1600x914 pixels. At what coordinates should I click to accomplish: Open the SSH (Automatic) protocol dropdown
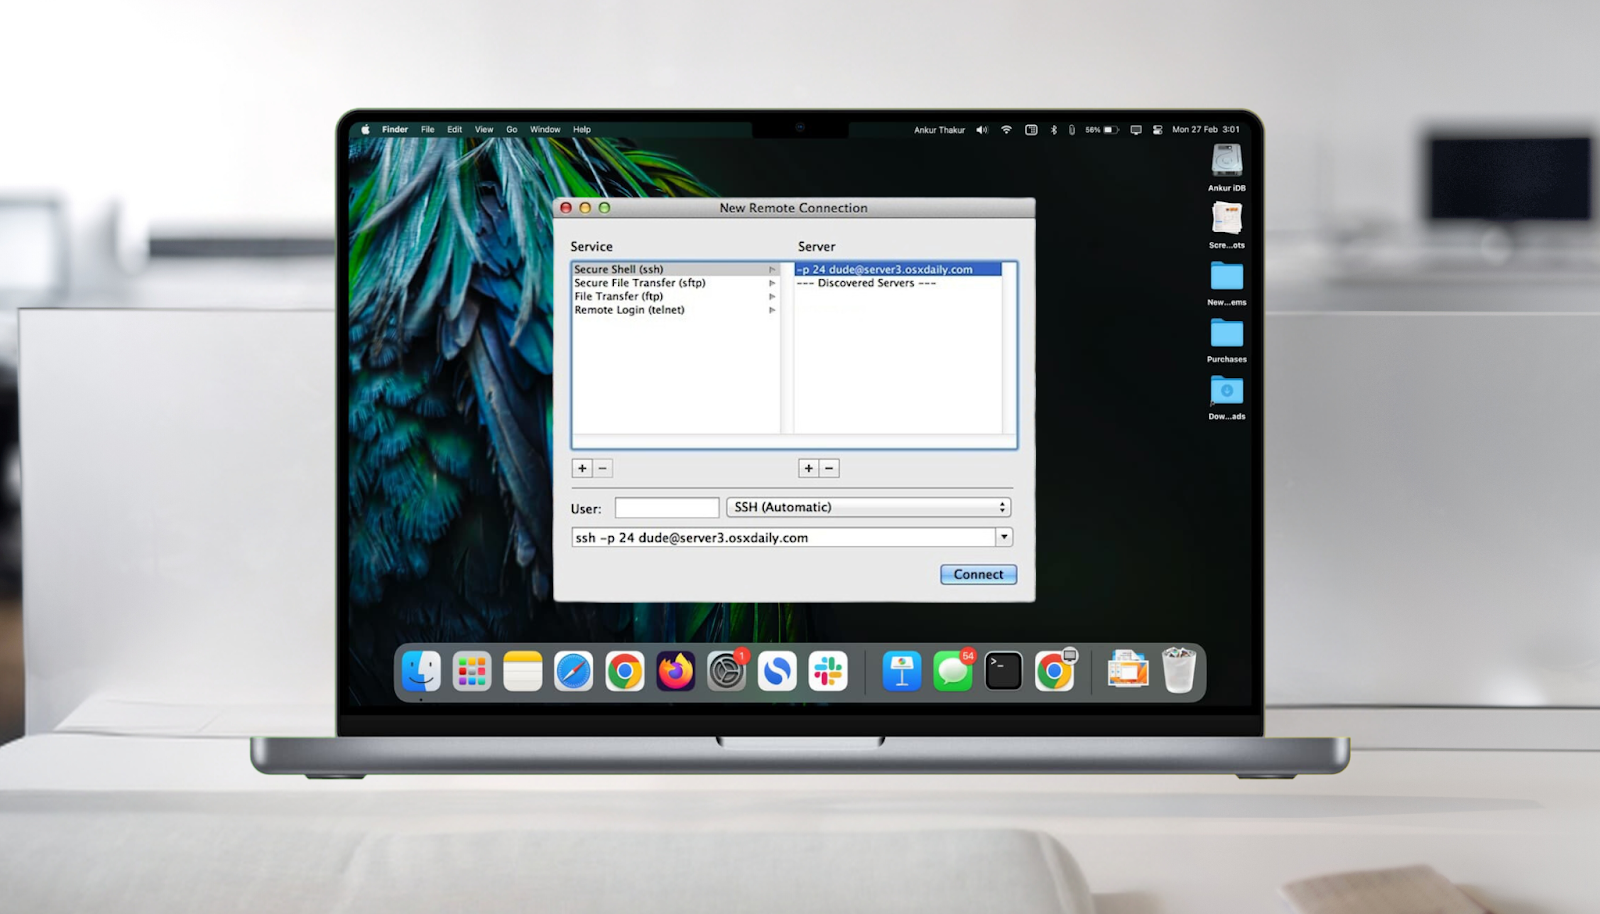pyautogui.click(x=868, y=507)
